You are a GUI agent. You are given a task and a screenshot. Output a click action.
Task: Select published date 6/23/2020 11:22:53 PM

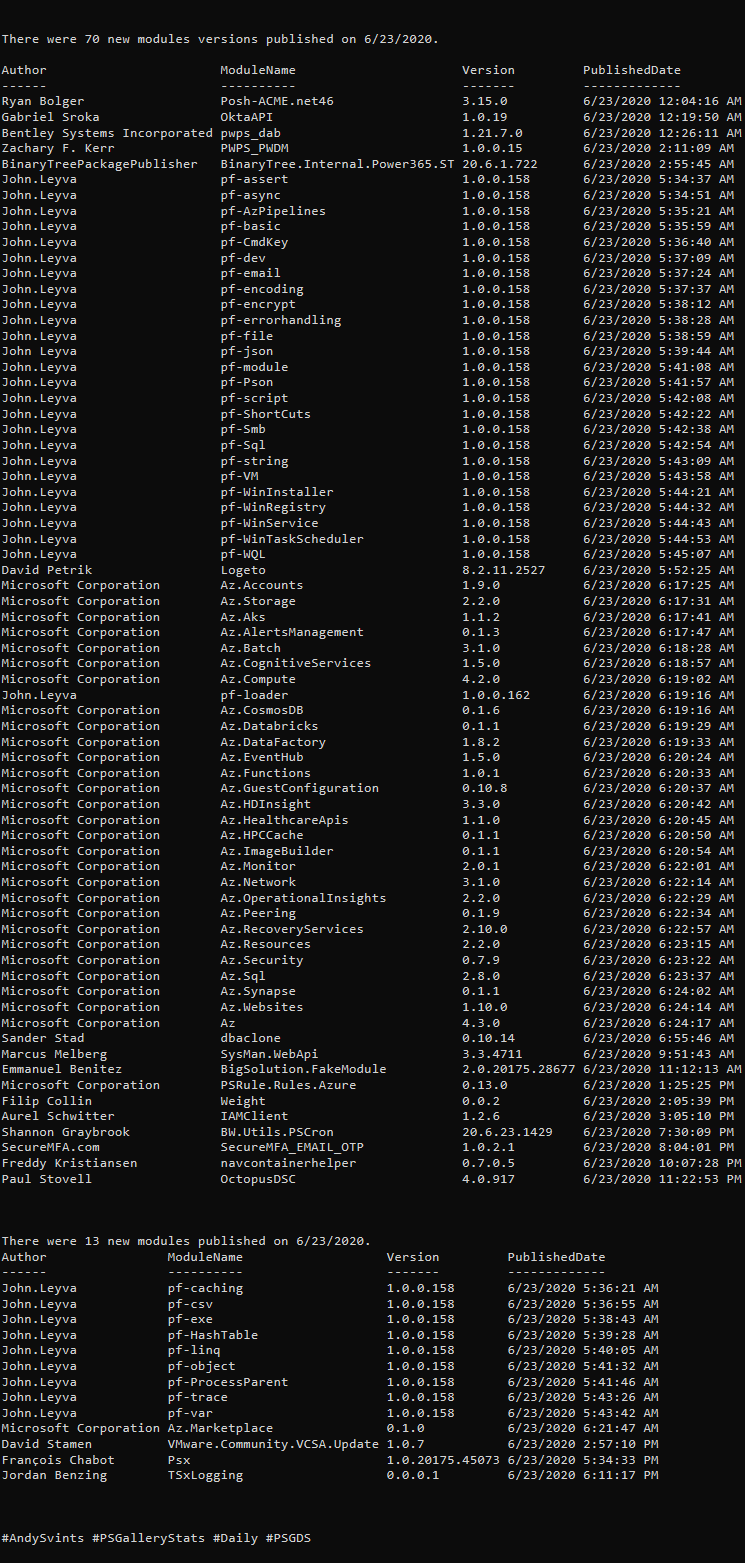coord(663,1179)
